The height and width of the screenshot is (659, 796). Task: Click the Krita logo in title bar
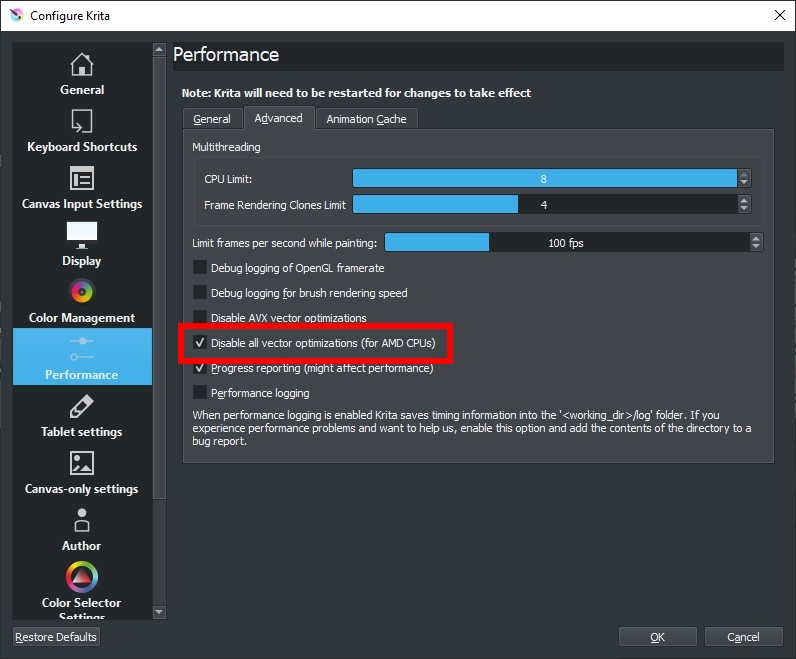16,15
